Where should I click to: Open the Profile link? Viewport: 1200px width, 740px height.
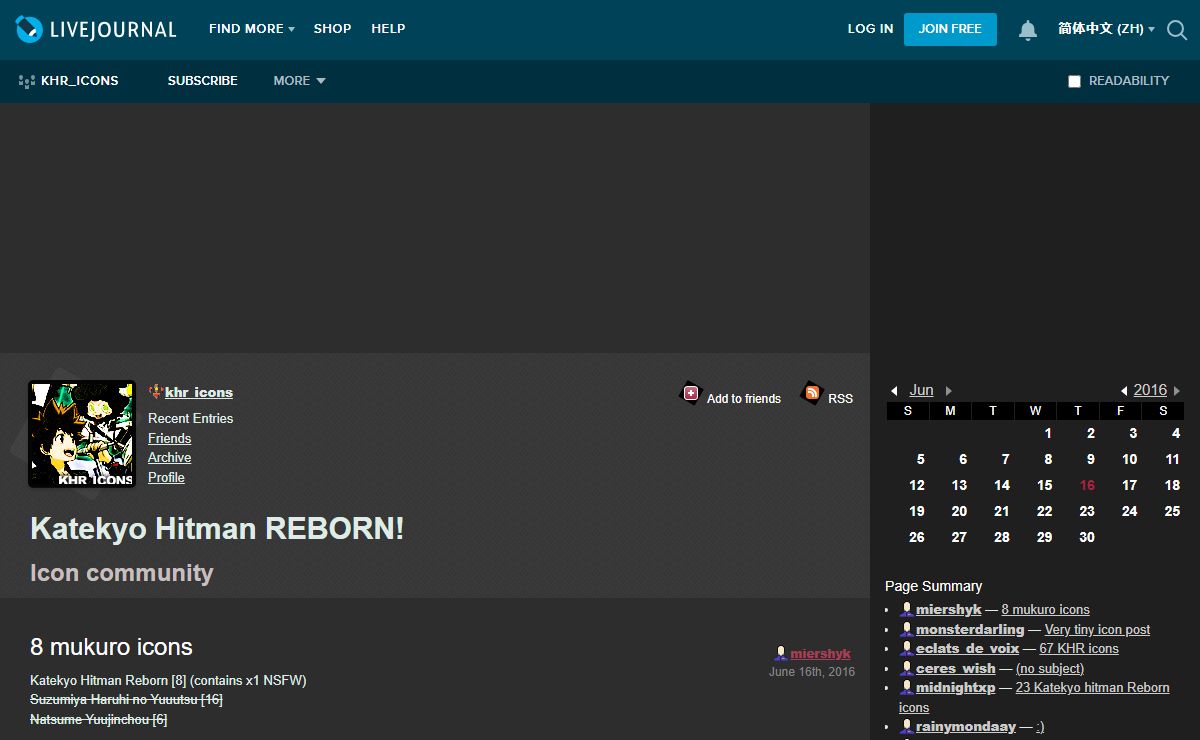click(x=166, y=477)
